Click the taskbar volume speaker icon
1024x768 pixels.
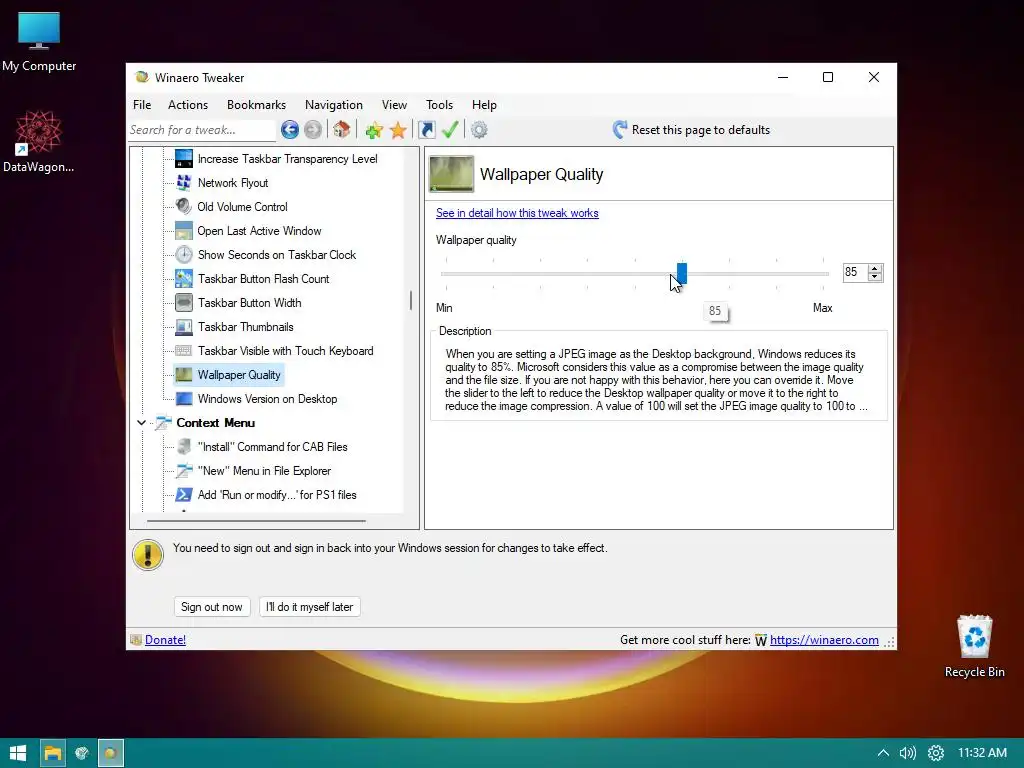click(908, 753)
